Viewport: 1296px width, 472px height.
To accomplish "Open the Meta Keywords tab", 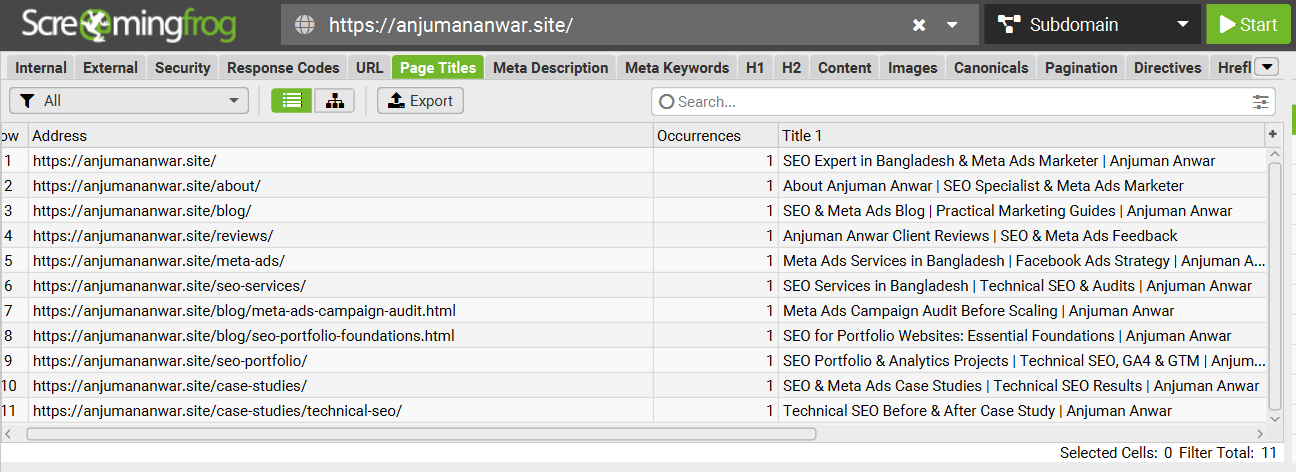I will [677, 68].
